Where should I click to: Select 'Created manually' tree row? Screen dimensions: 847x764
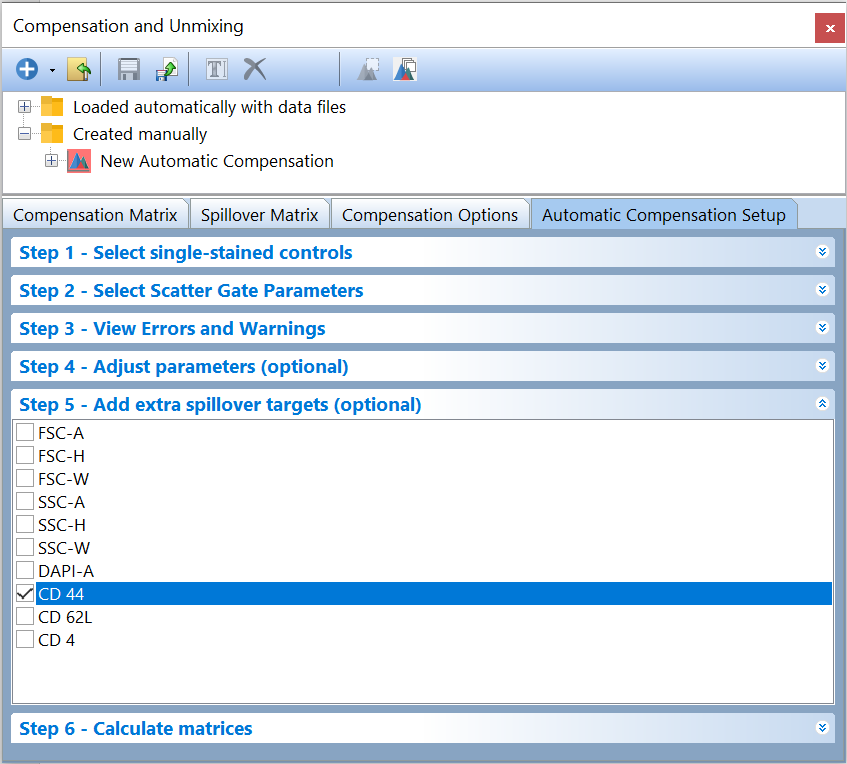(140, 134)
